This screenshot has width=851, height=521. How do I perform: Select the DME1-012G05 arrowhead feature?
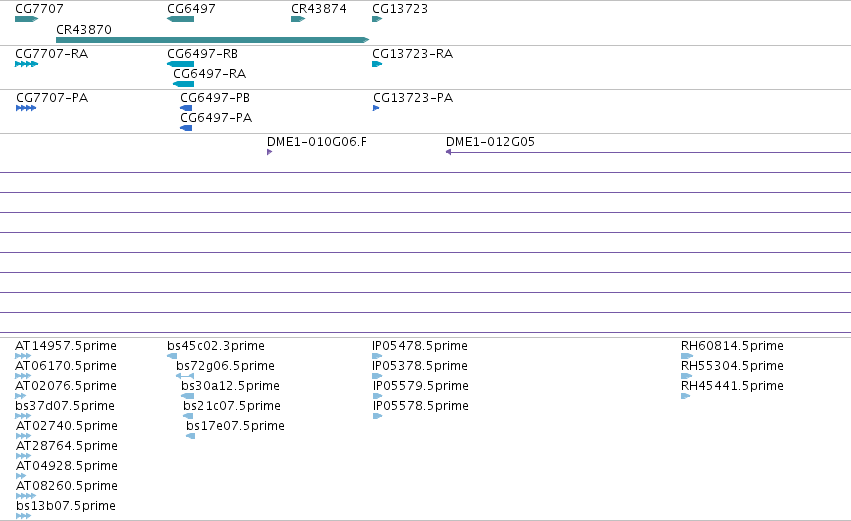(x=448, y=152)
